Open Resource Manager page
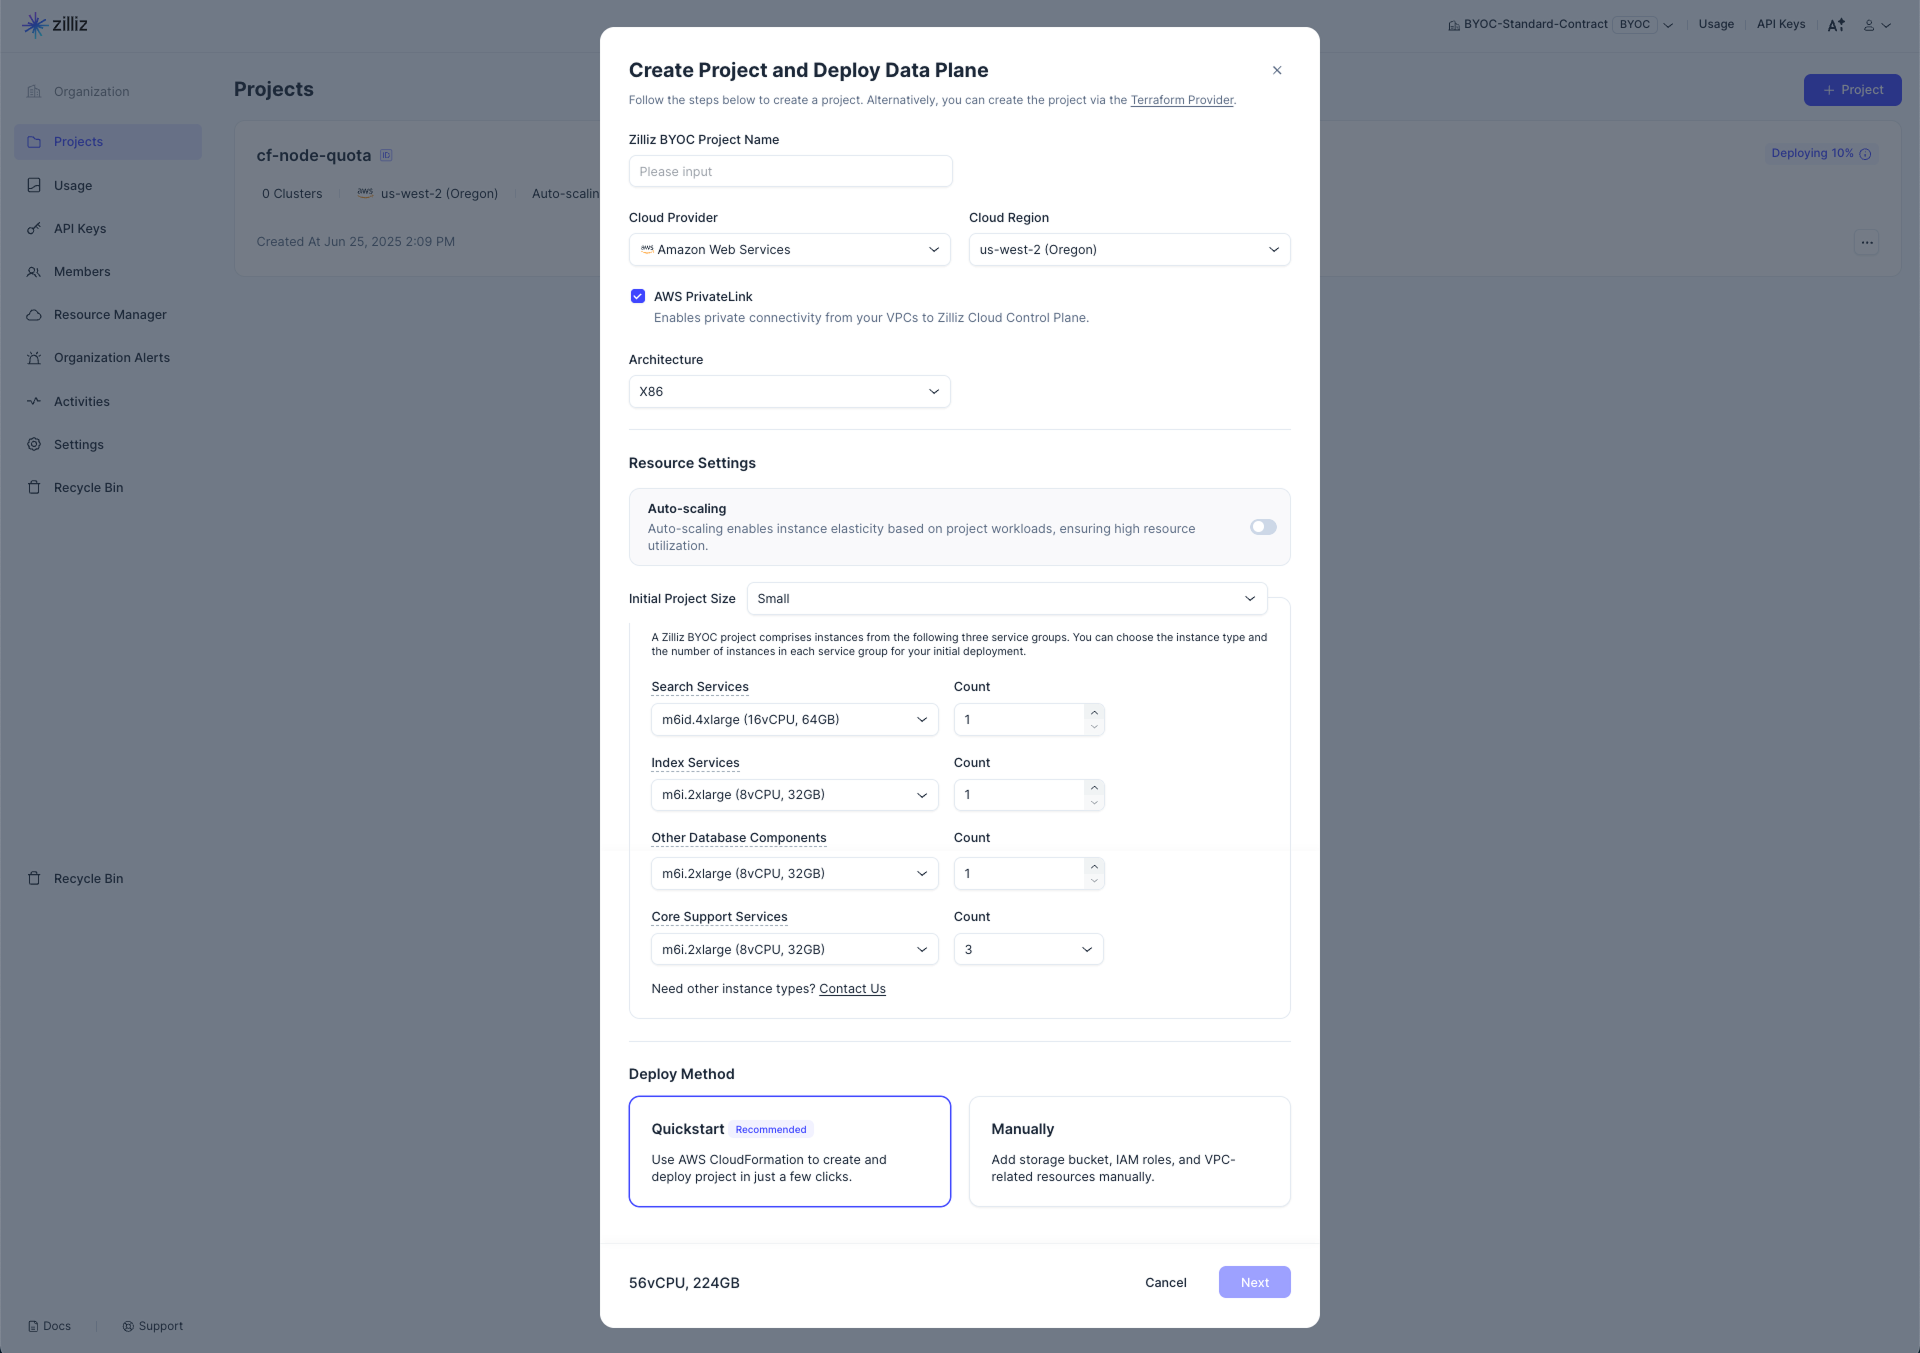1920x1353 pixels. pyautogui.click(x=108, y=314)
